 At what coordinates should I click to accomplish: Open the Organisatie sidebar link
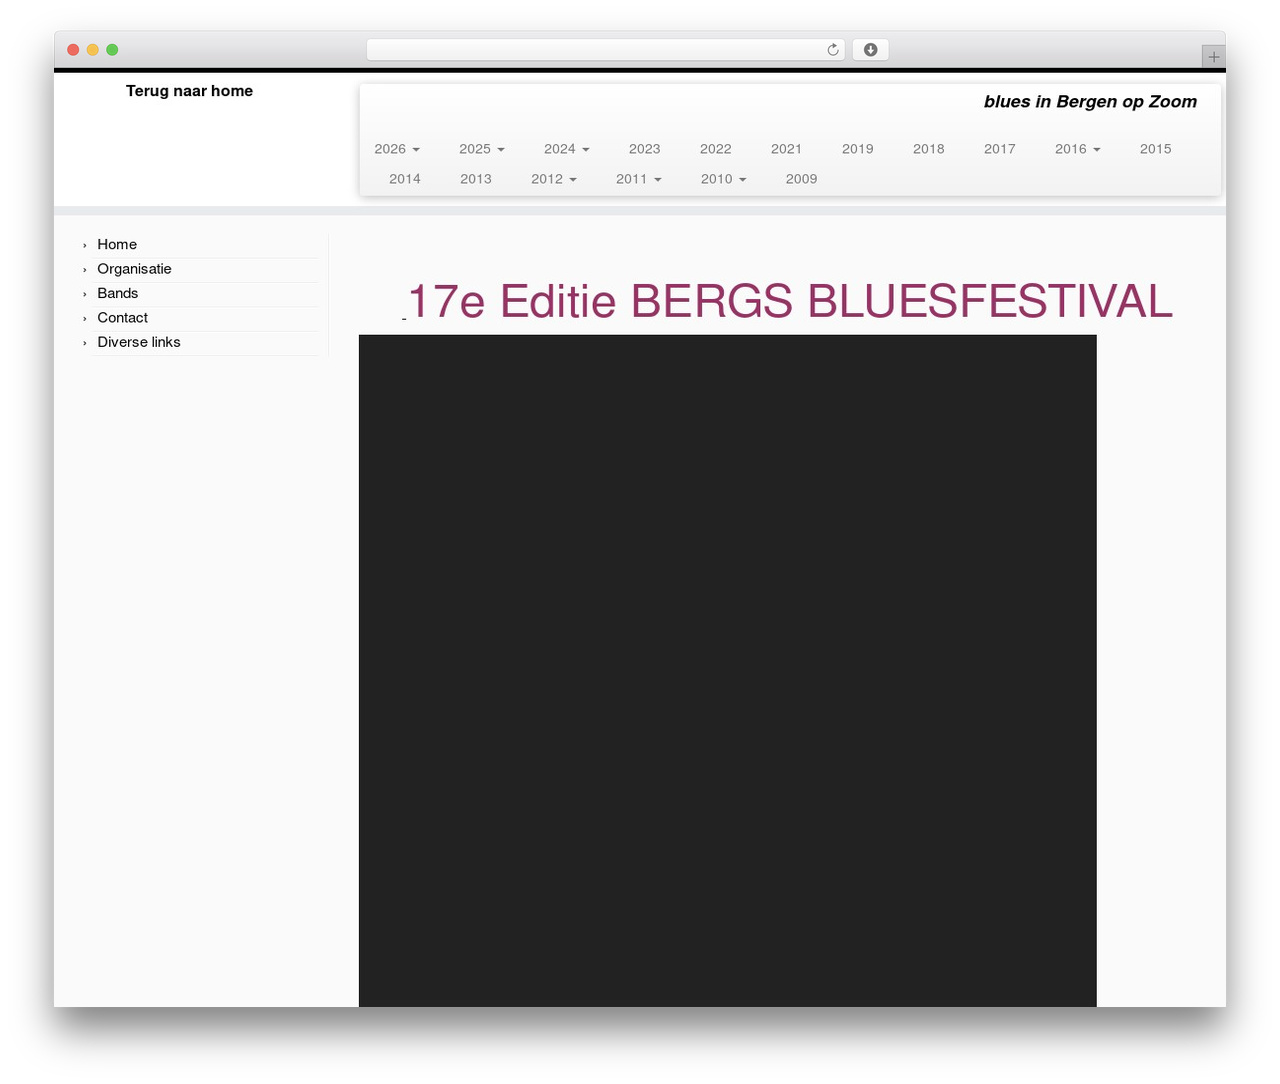[x=135, y=269]
